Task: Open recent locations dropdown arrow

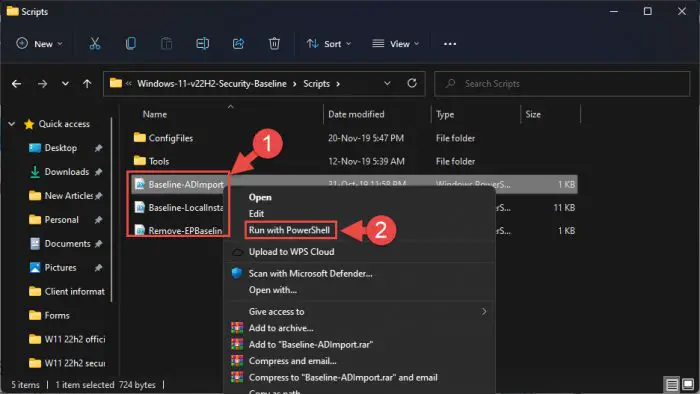Action: [65, 83]
